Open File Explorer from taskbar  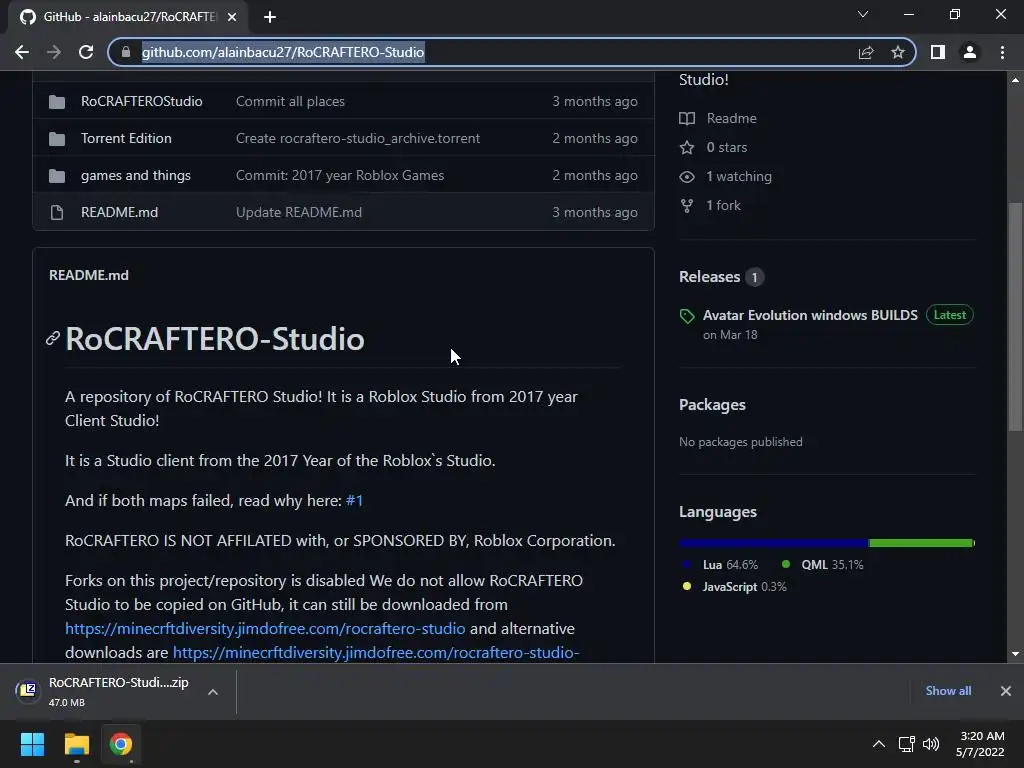[x=76, y=744]
